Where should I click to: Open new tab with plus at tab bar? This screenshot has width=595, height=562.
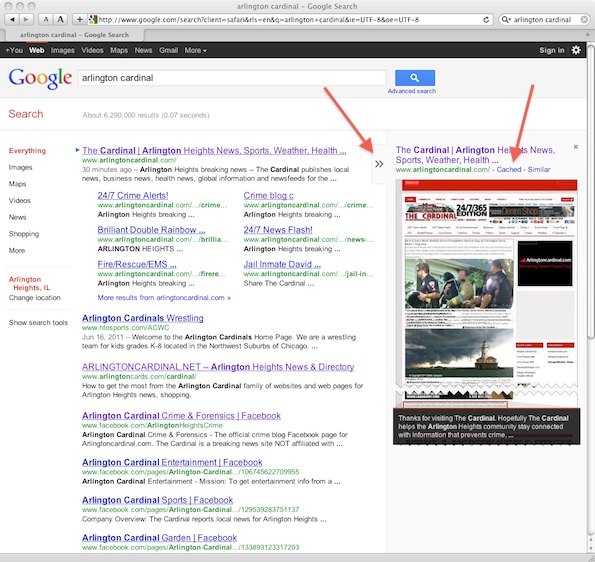(x=587, y=35)
